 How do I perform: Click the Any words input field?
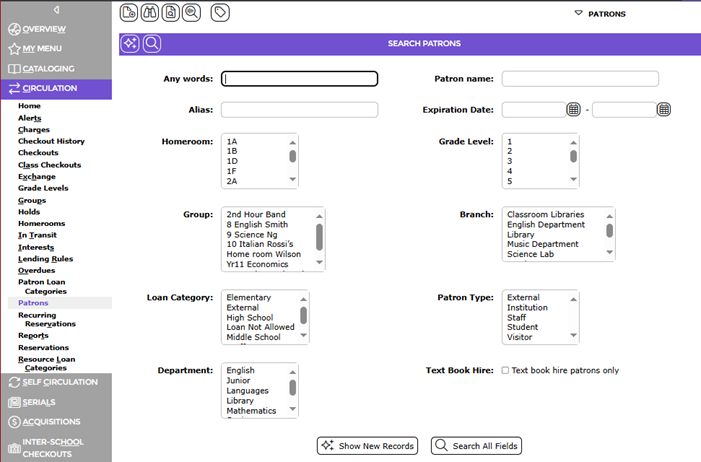click(x=300, y=79)
